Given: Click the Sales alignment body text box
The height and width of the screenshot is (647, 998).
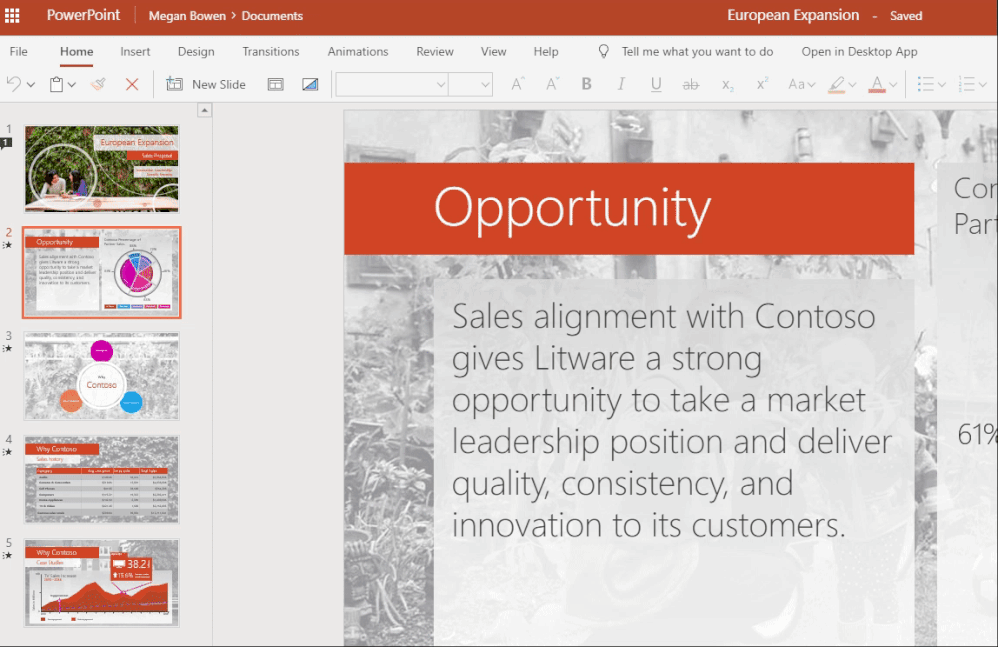Looking at the screenshot, I should point(673,421).
